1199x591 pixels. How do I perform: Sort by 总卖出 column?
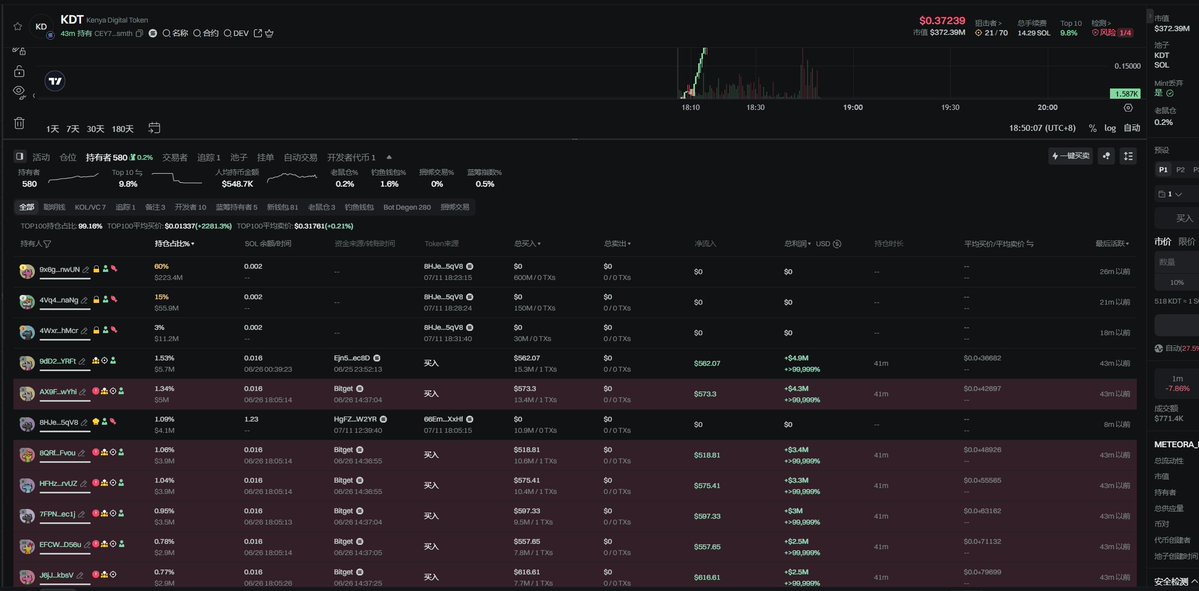[617, 244]
